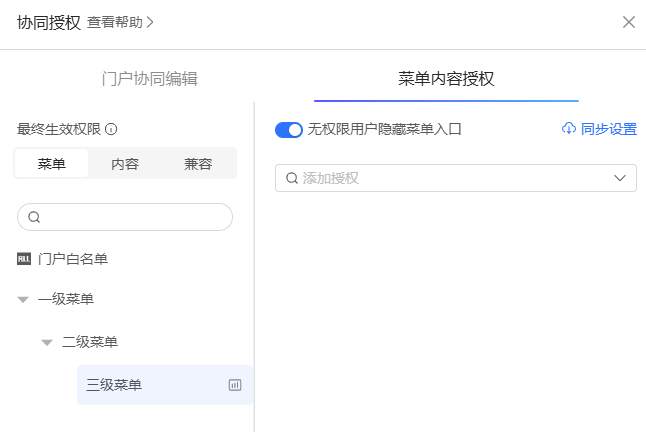Focus the left menu search field
This screenshot has height=432, width=646.
(x=135, y=217)
